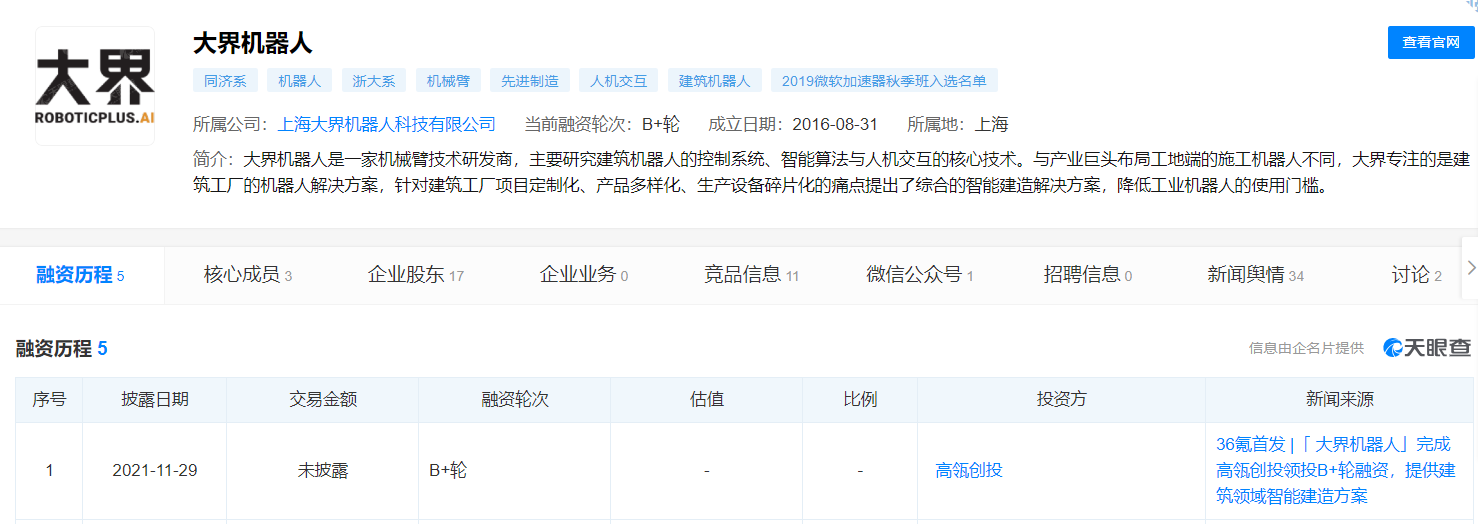Select the 机器人 tag
The width and height of the screenshot is (1478, 524).
(299, 81)
